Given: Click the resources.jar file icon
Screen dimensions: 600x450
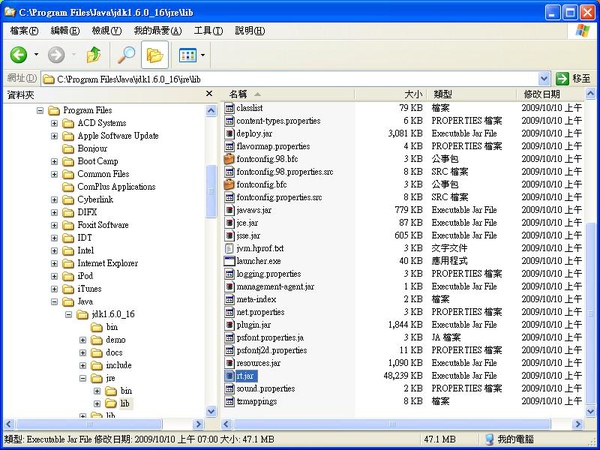Looking at the screenshot, I should [229, 363].
